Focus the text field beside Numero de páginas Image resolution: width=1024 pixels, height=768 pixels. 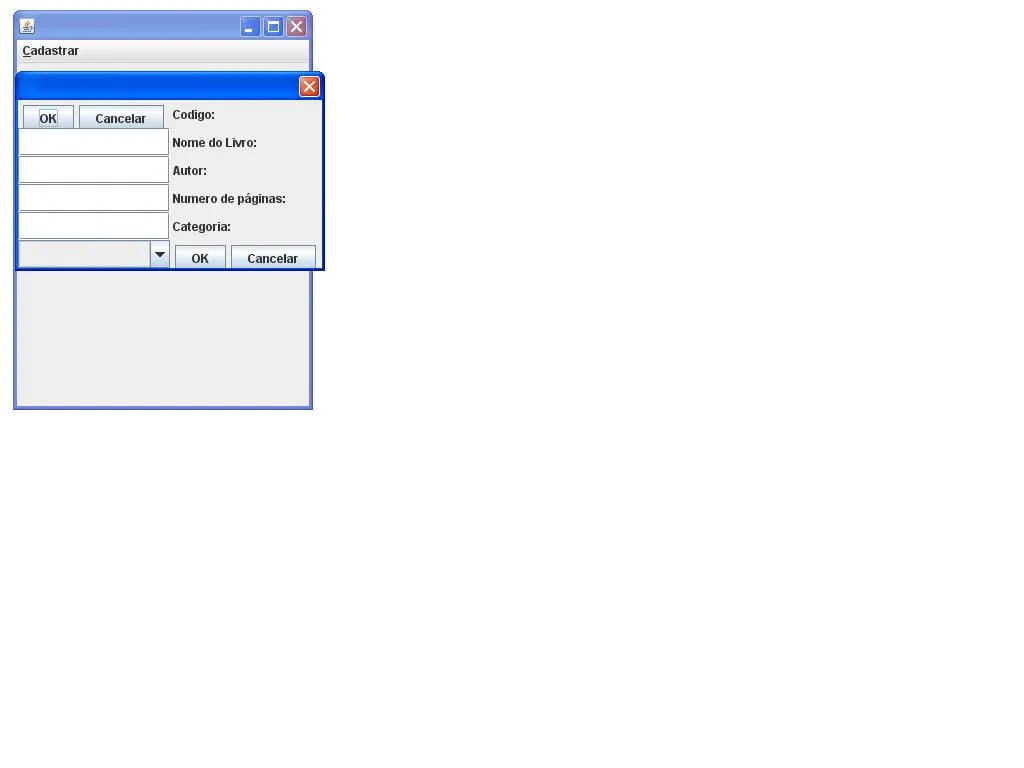pyautogui.click(x=93, y=198)
